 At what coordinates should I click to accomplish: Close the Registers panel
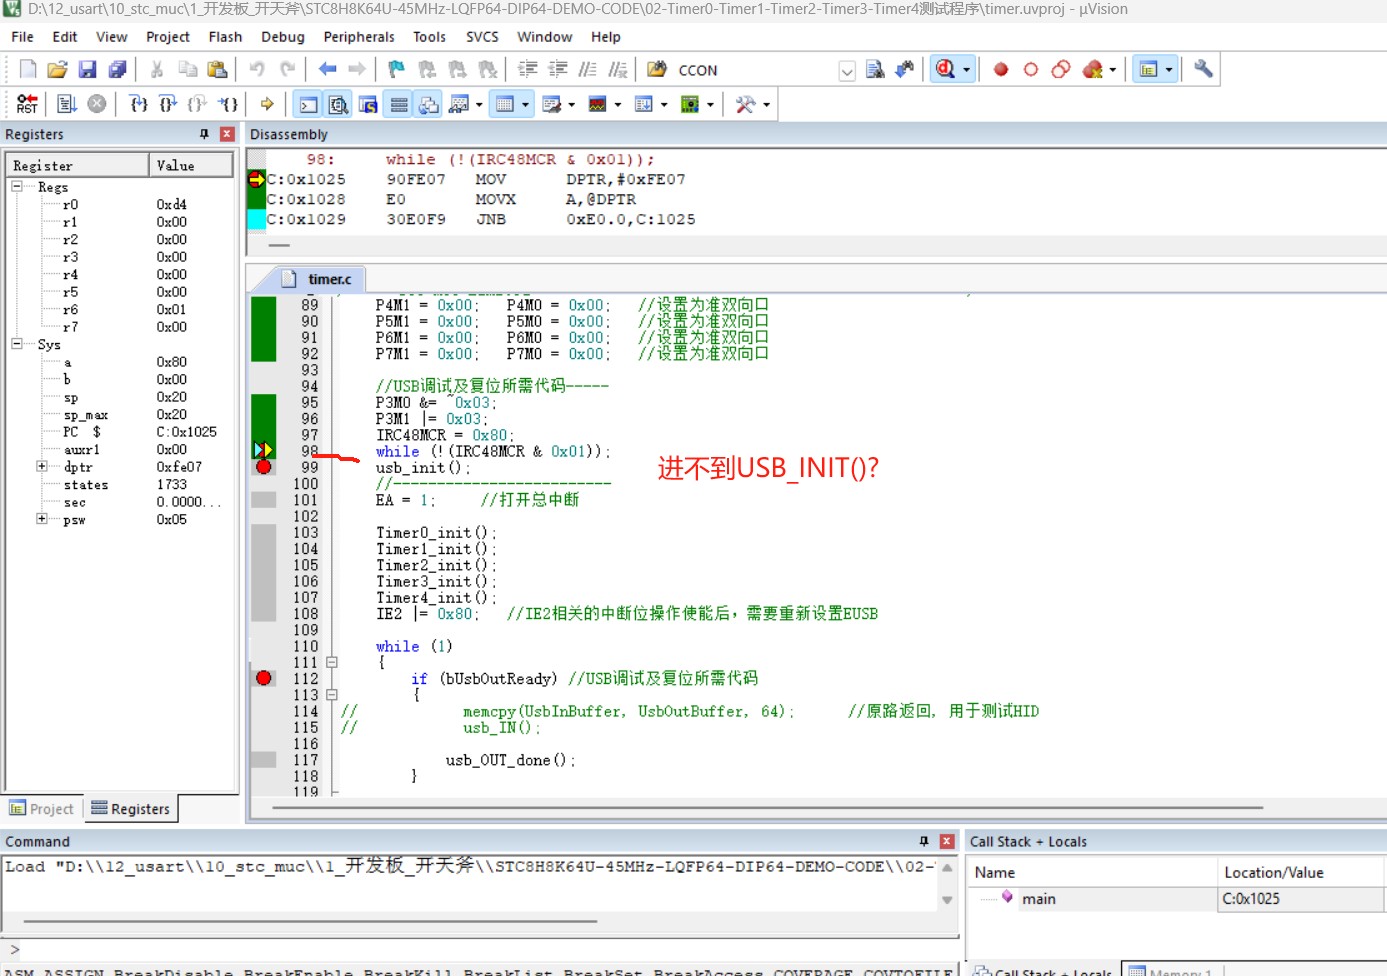pos(227,134)
